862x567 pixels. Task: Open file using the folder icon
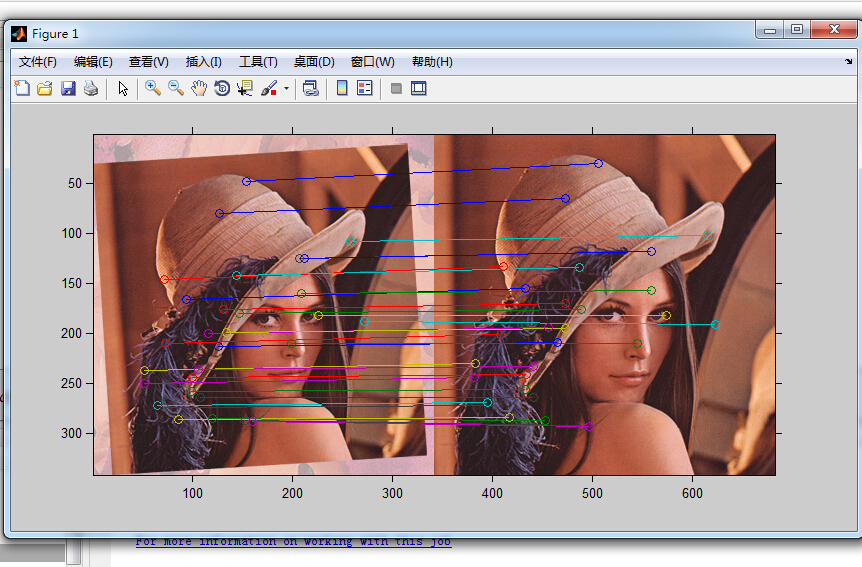[x=45, y=88]
